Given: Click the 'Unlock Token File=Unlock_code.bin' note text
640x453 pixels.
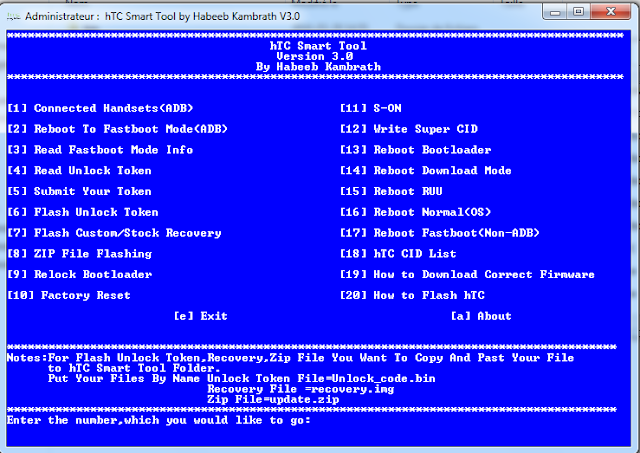Looking at the screenshot, I should click(321, 378).
